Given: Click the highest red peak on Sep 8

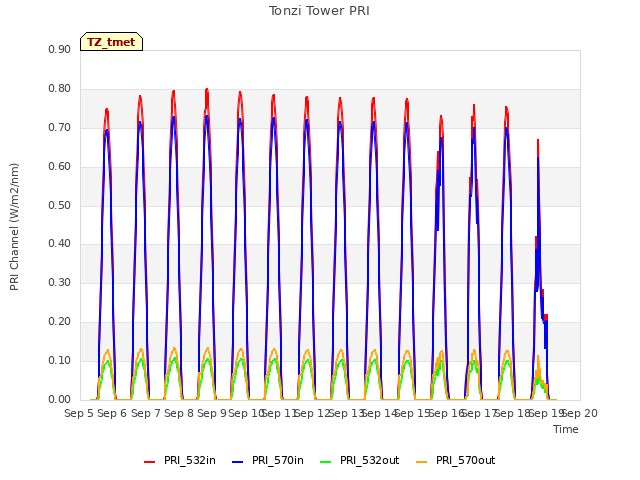Looking at the screenshot, I should pos(207,89).
